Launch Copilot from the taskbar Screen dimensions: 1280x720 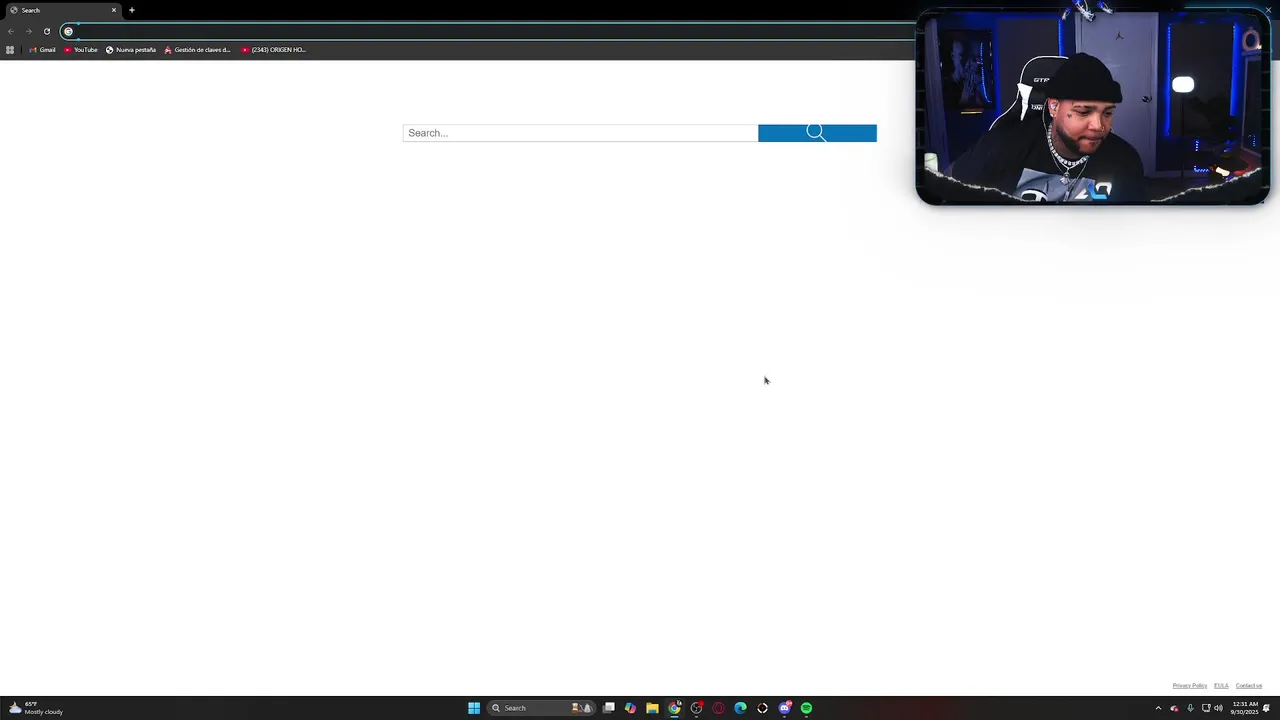[630, 708]
